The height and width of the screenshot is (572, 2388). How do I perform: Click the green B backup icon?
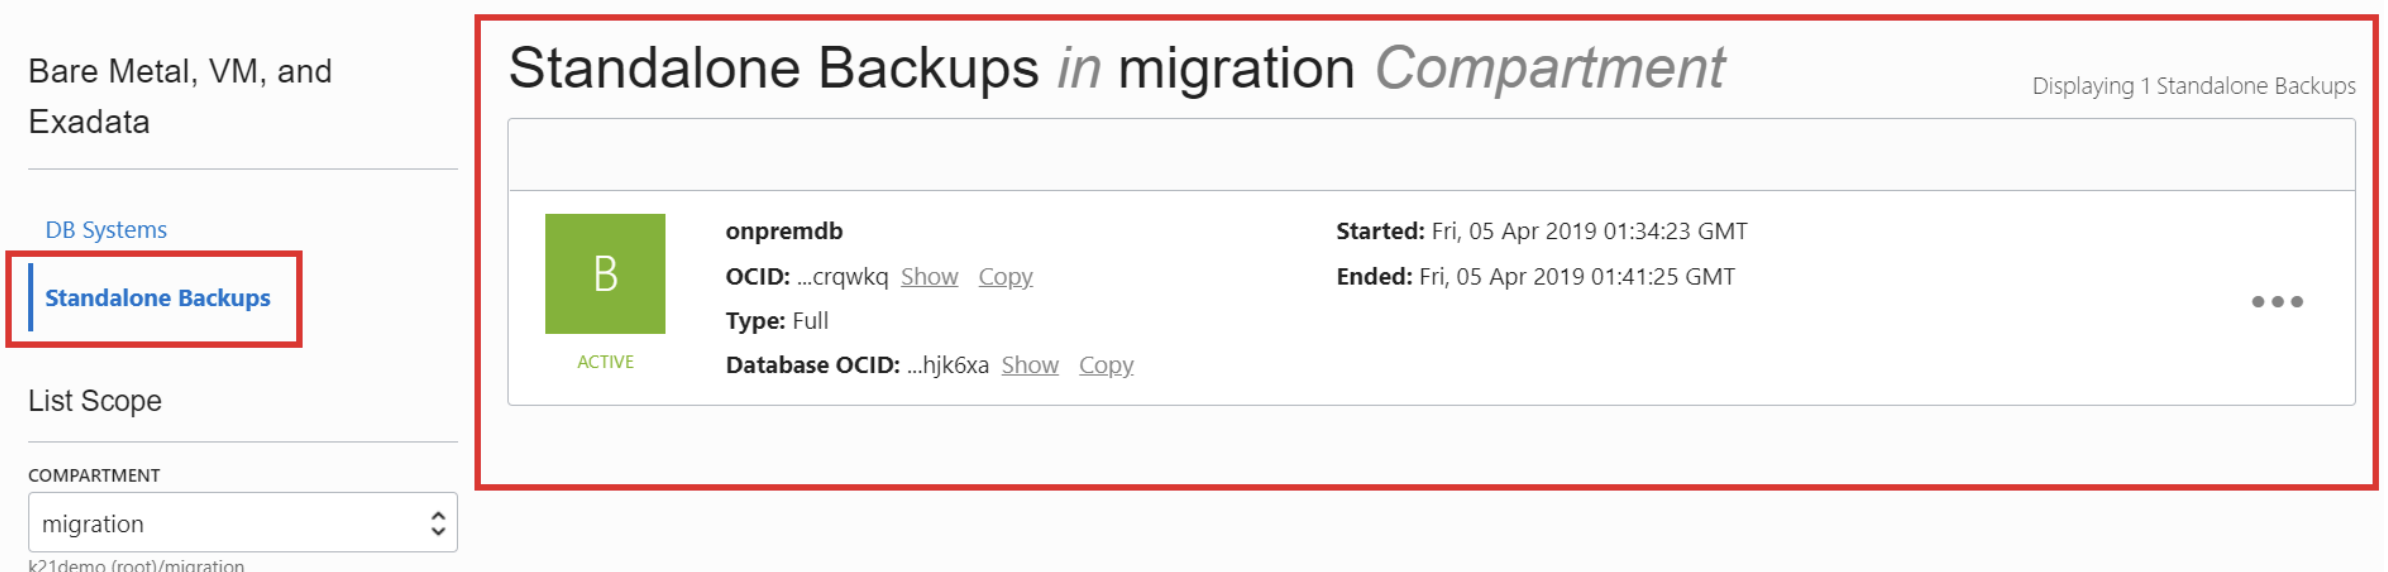pyautogui.click(x=604, y=273)
